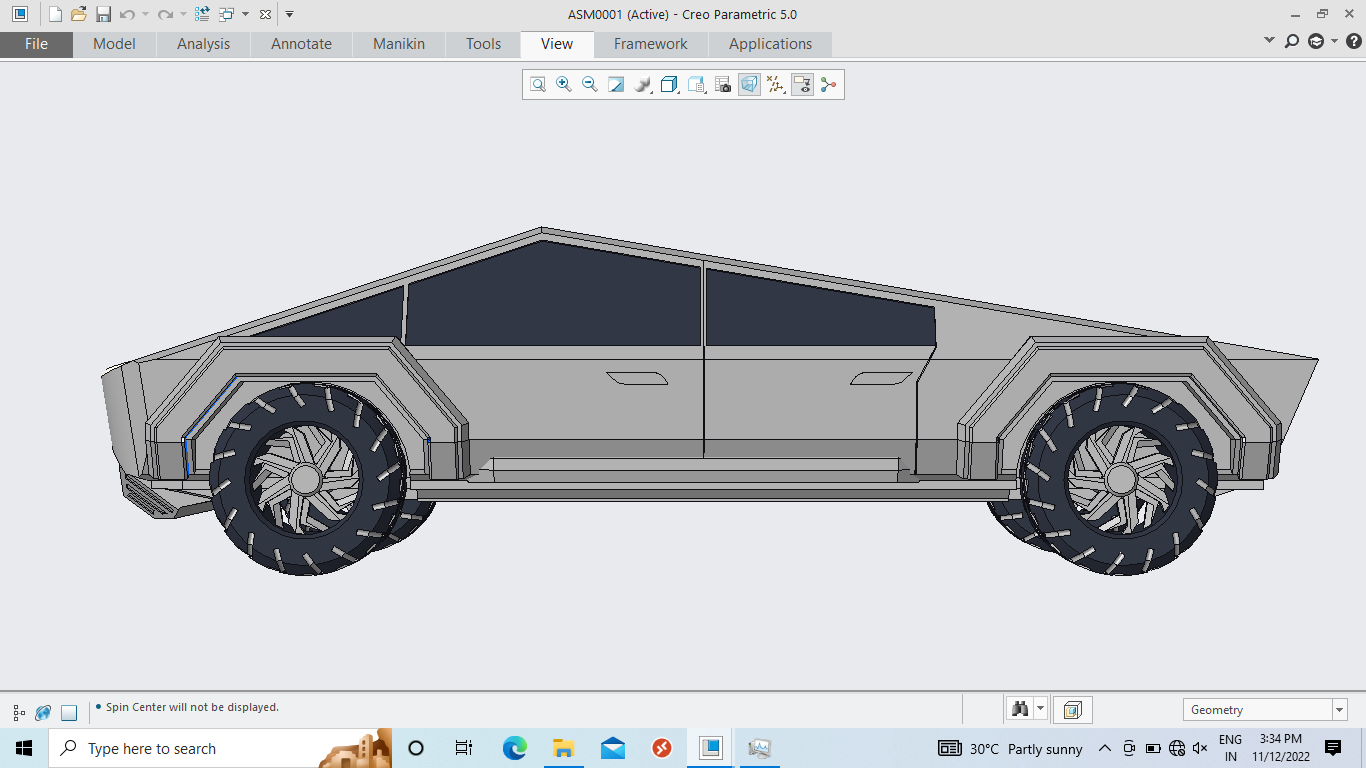Open the File menu
This screenshot has height=768, width=1366.
36,44
